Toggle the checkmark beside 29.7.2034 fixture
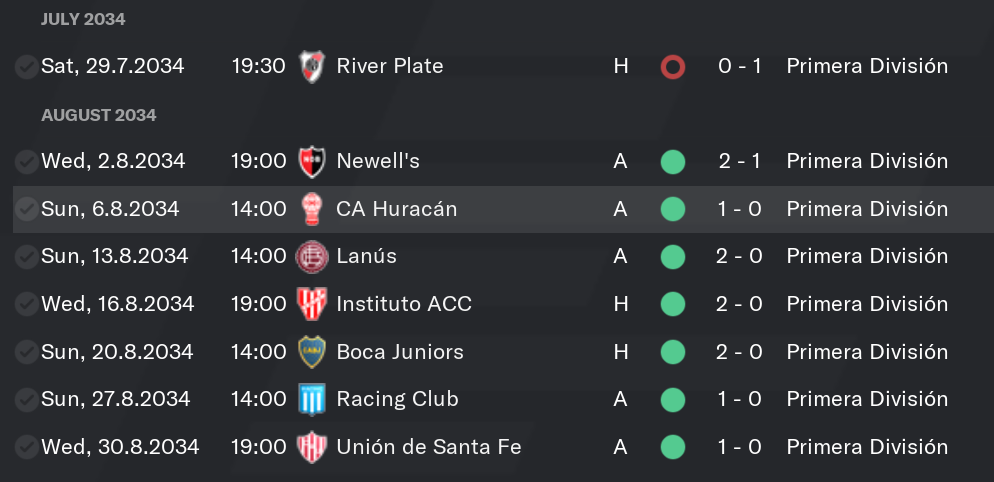The height and width of the screenshot is (482, 994). pos(27,67)
